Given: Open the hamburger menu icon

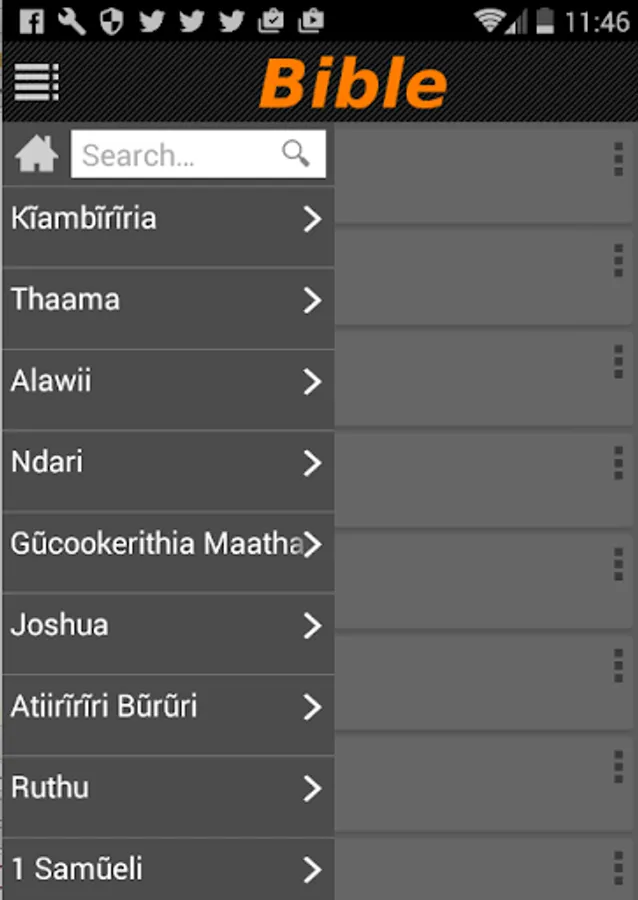Looking at the screenshot, I should click(37, 81).
